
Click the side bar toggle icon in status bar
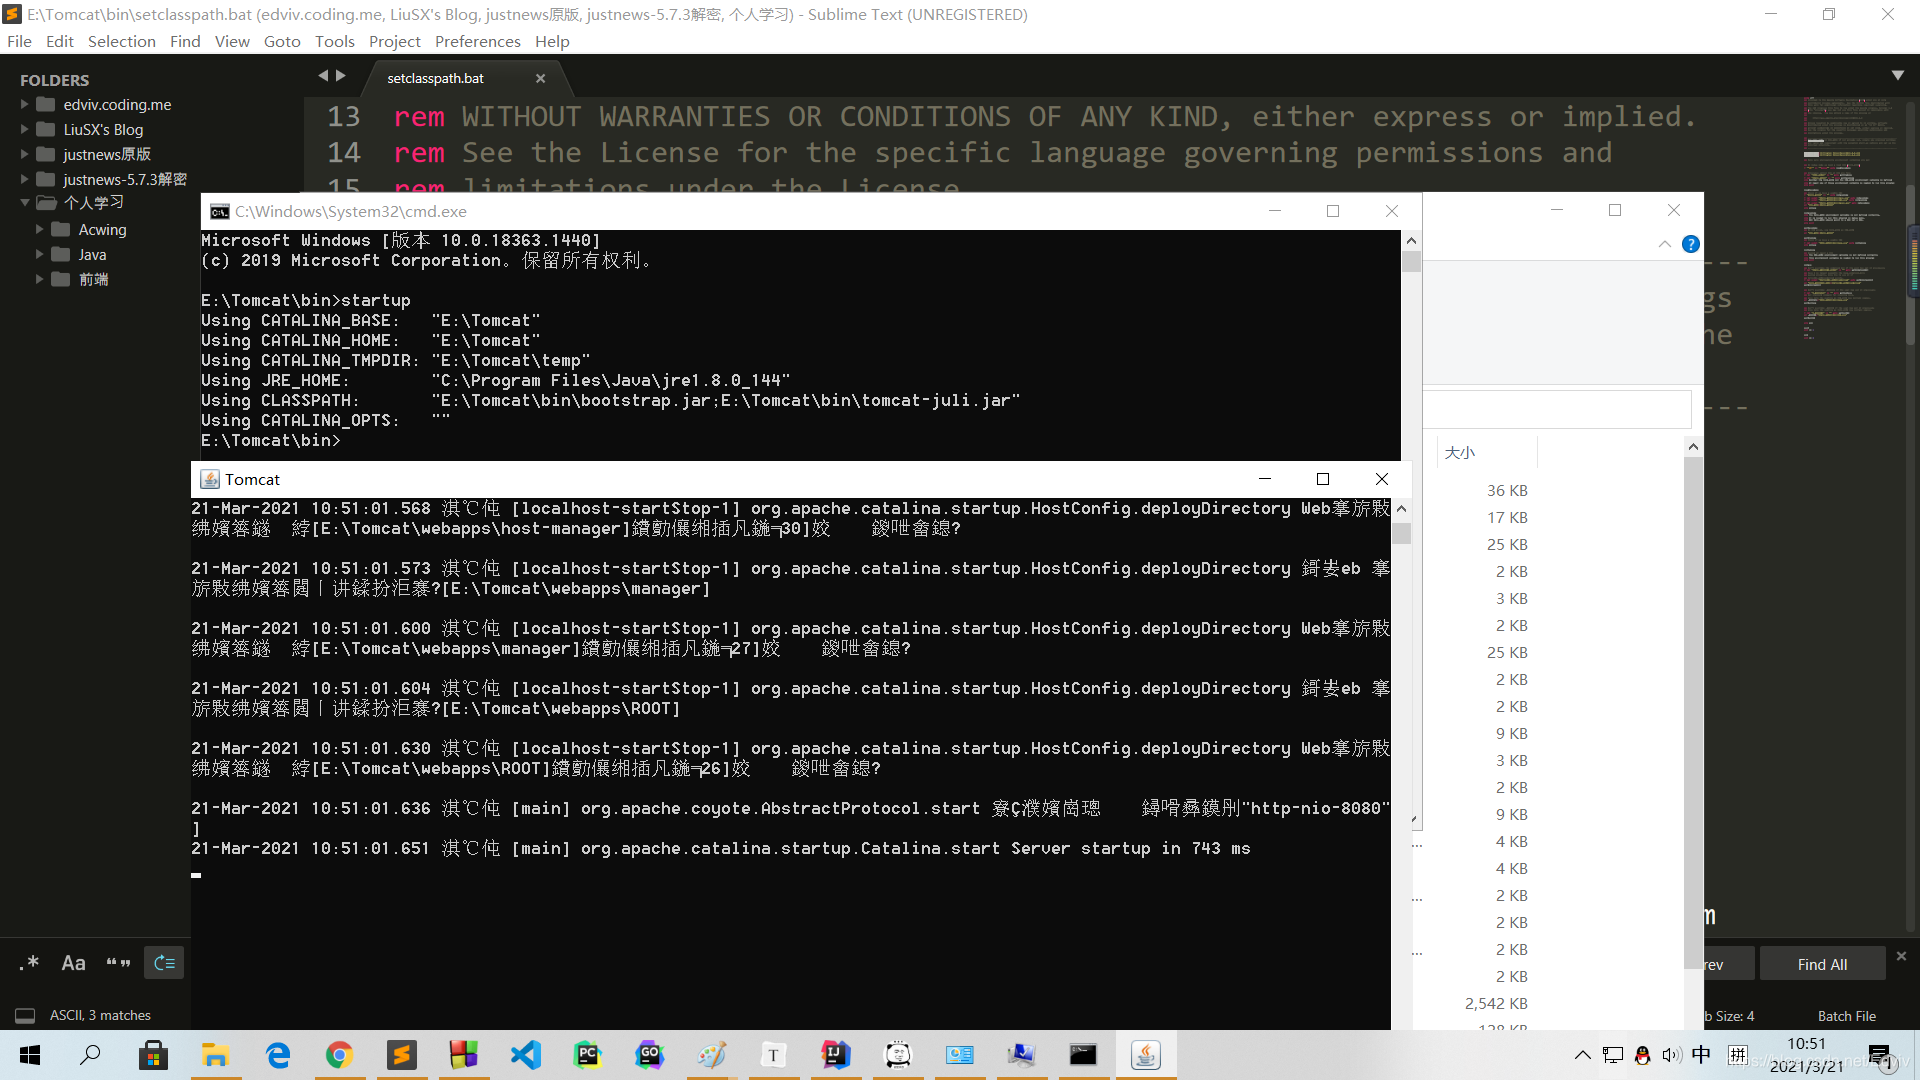25,1015
